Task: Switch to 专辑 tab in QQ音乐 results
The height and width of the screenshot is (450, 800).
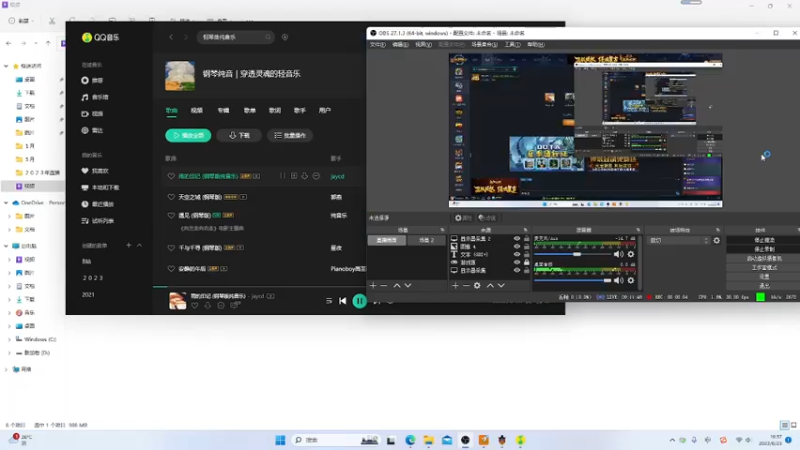Action: 223,110
